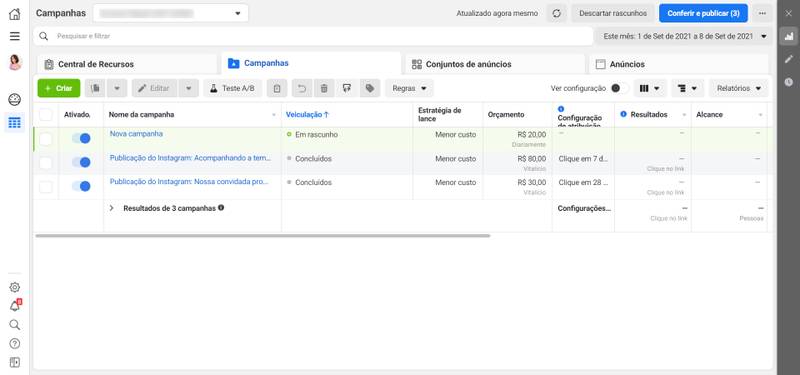Click the Teste A/B button
This screenshot has height=375, width=800.
coord(233,88)
